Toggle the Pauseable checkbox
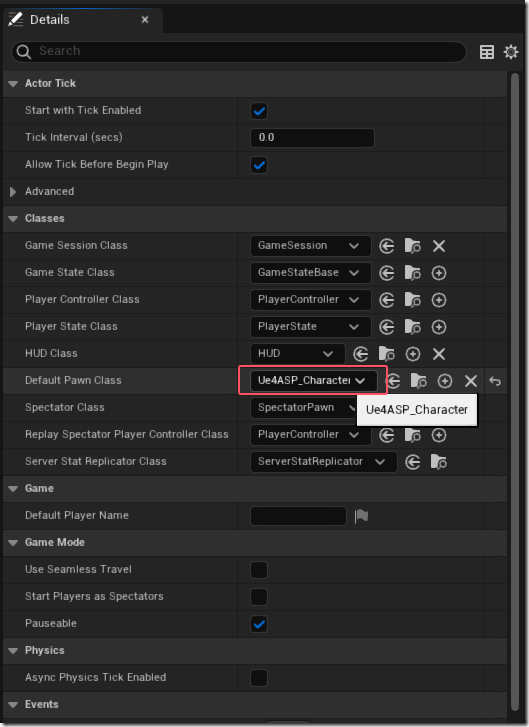Screen dimensions: 529x727 (259, 624)
